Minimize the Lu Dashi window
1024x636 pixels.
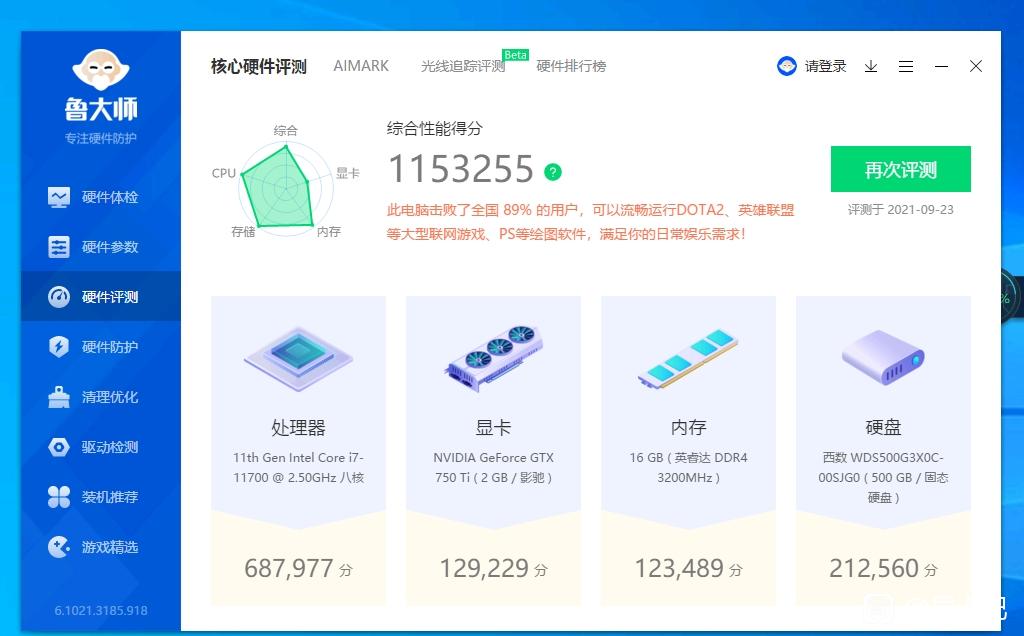pyautogui.click(x=941, y=67)
